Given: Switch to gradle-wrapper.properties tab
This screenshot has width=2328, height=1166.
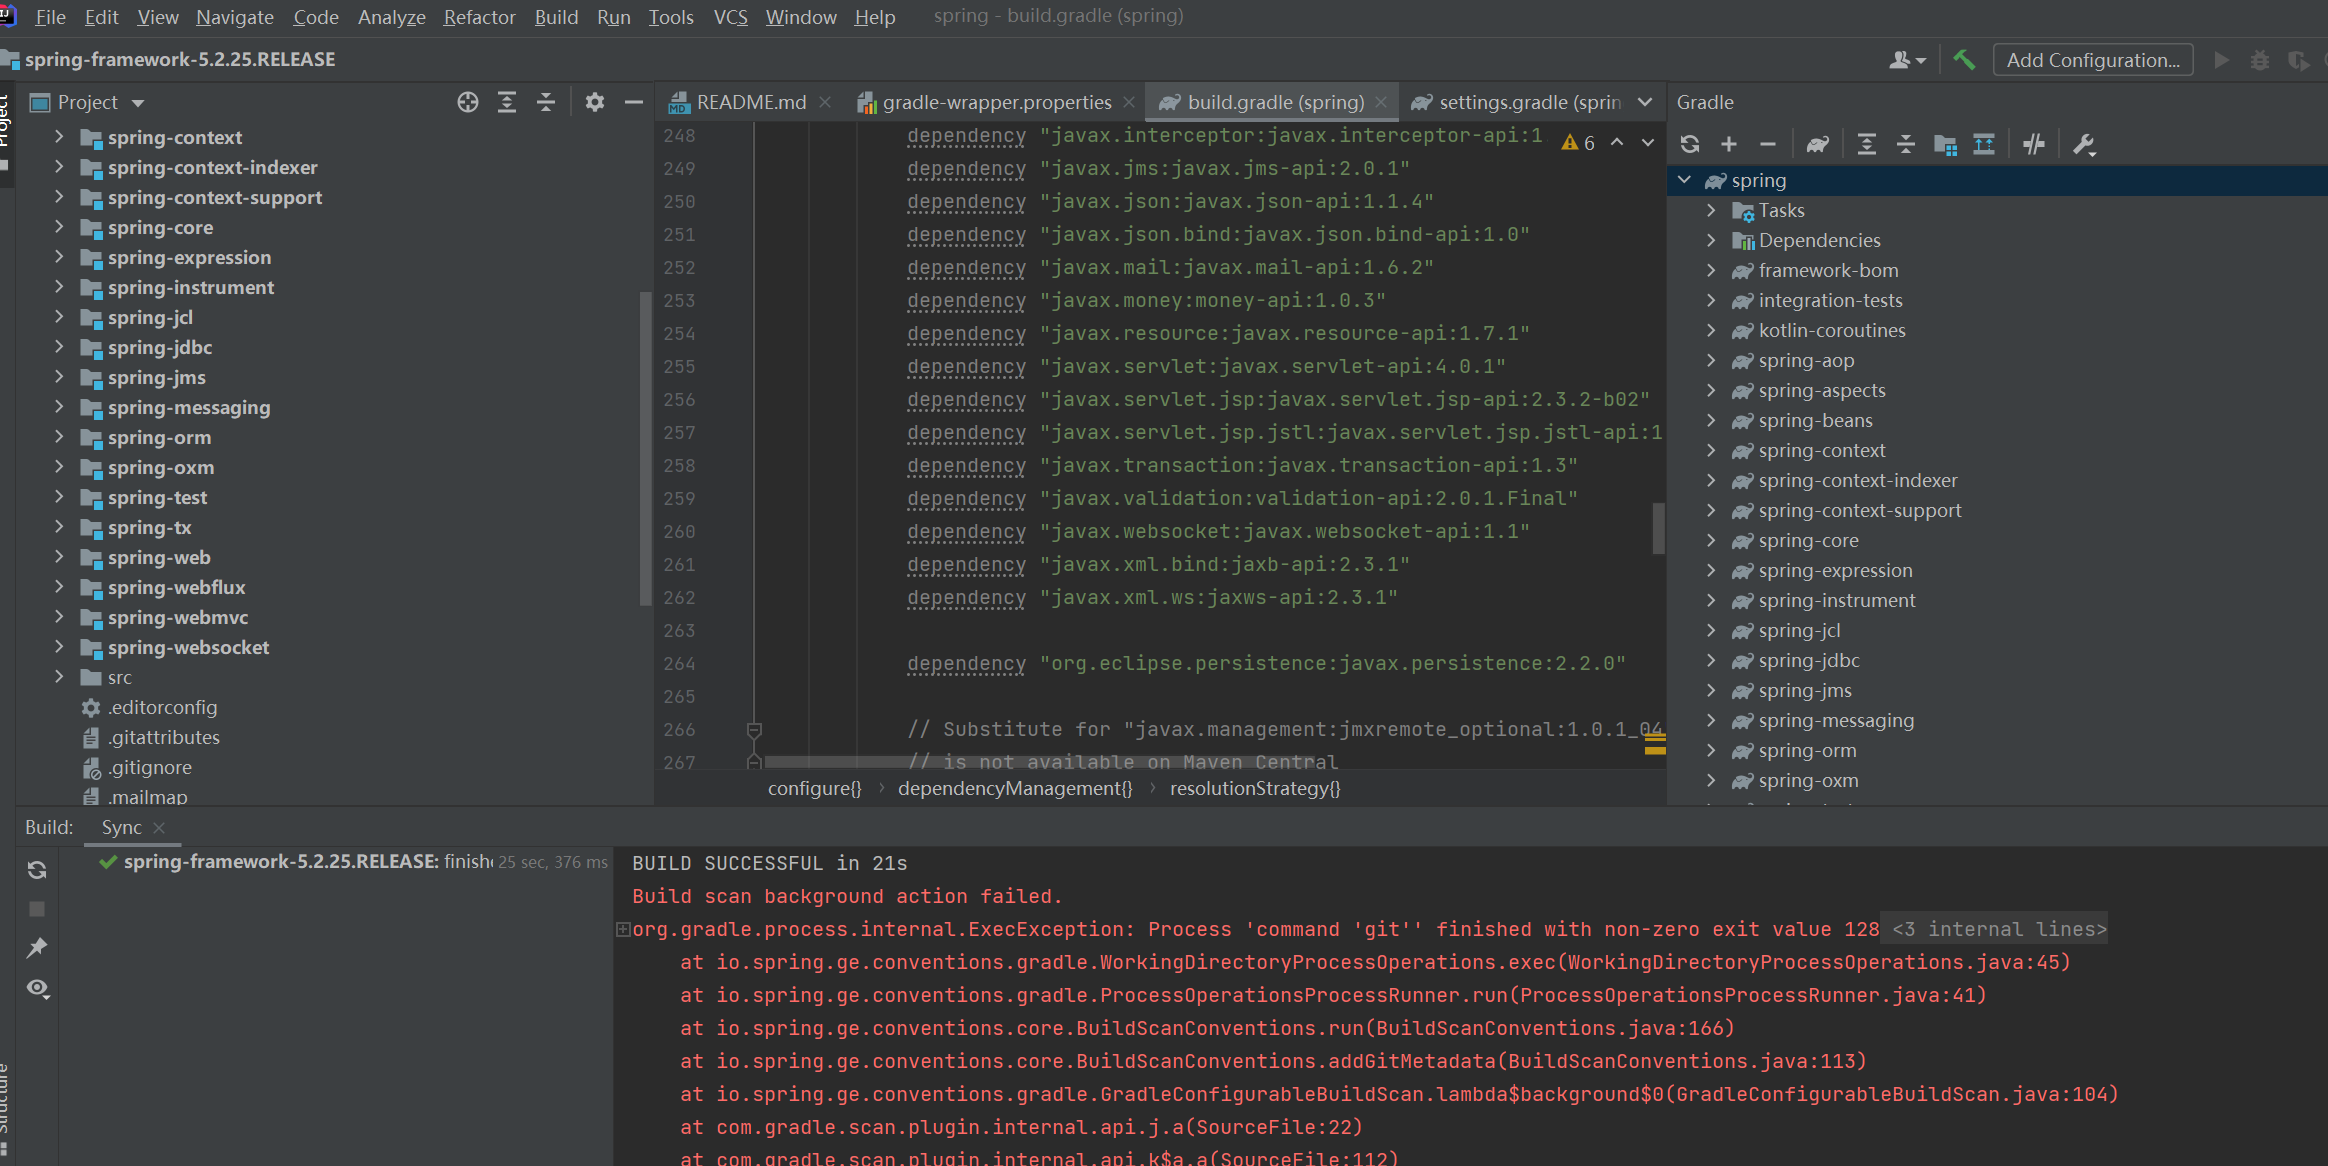Looking at the screenshot, I should tap(996, 102).
